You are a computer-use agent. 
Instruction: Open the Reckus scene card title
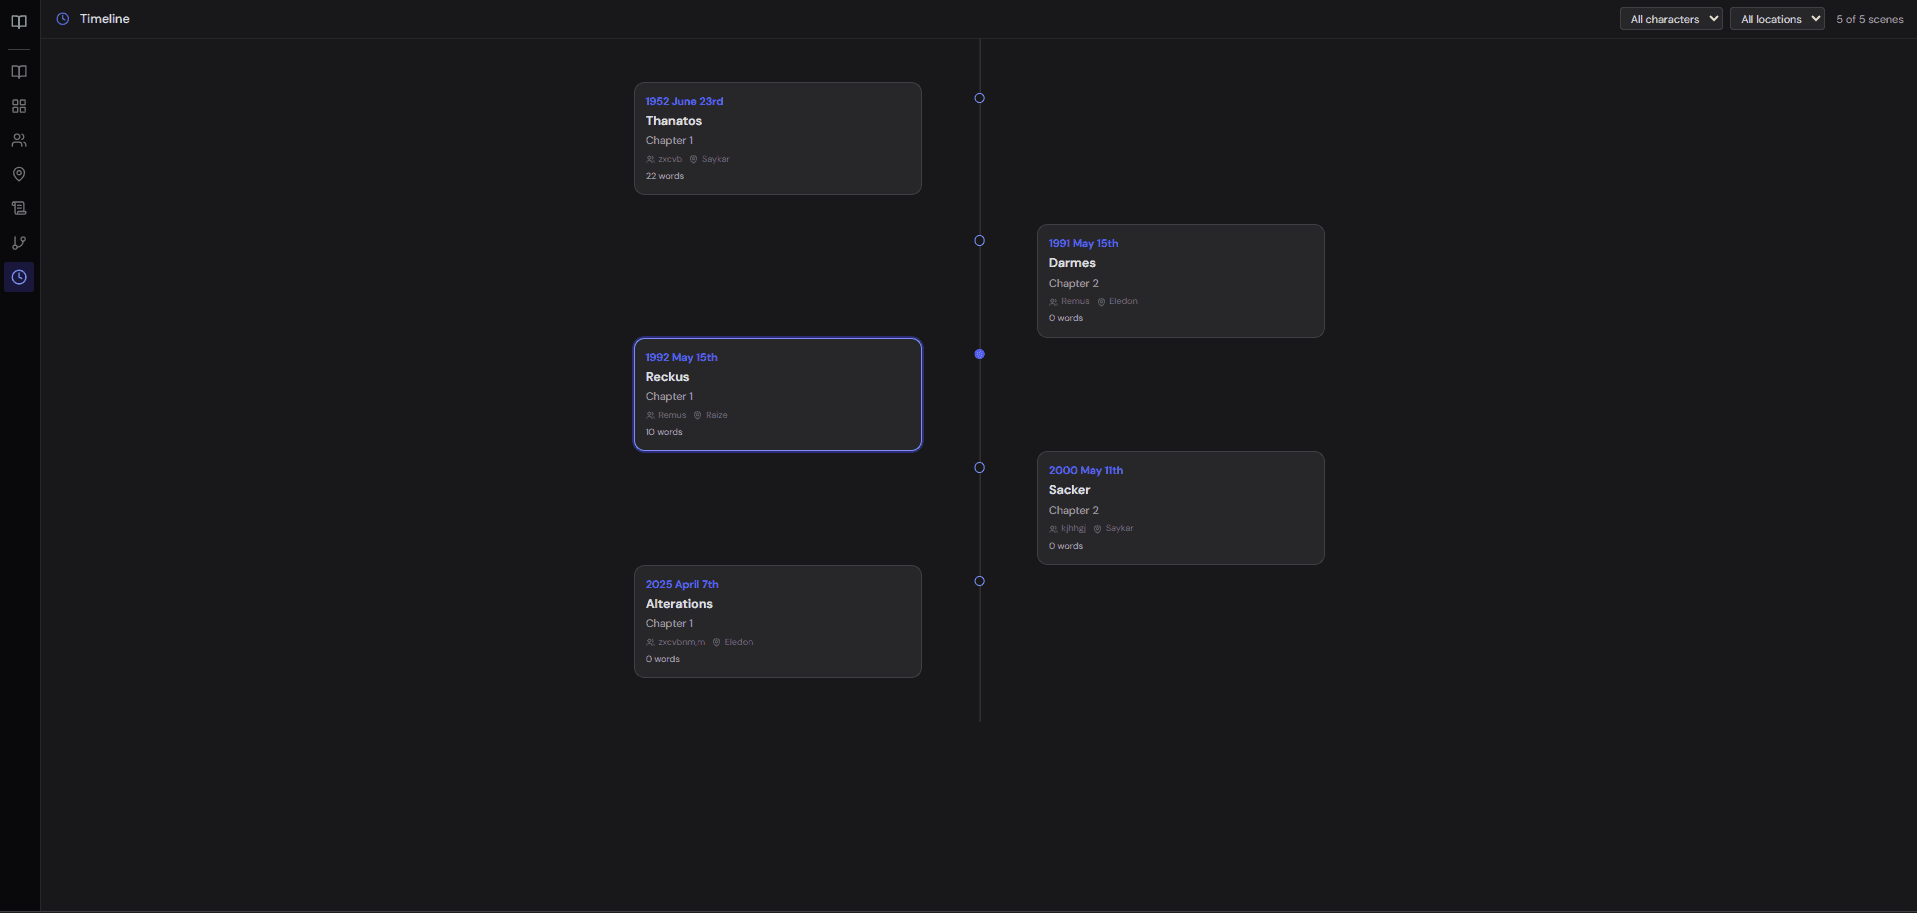pos(667,377)
